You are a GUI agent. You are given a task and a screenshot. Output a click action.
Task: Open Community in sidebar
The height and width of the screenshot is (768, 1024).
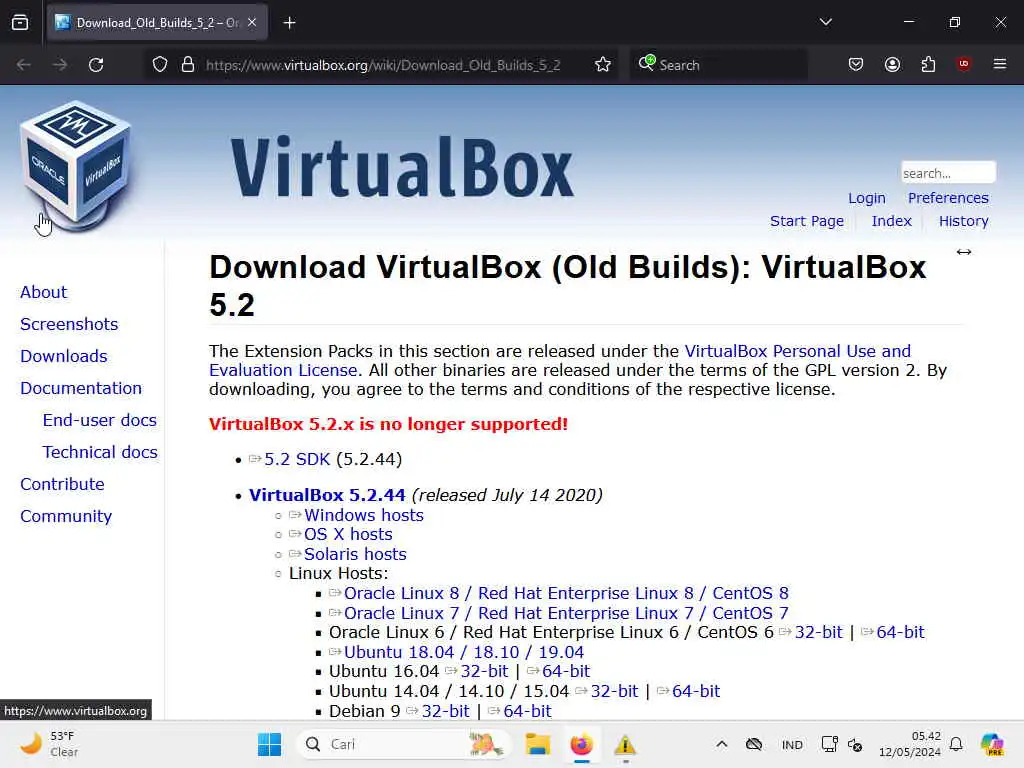[66, 516]
